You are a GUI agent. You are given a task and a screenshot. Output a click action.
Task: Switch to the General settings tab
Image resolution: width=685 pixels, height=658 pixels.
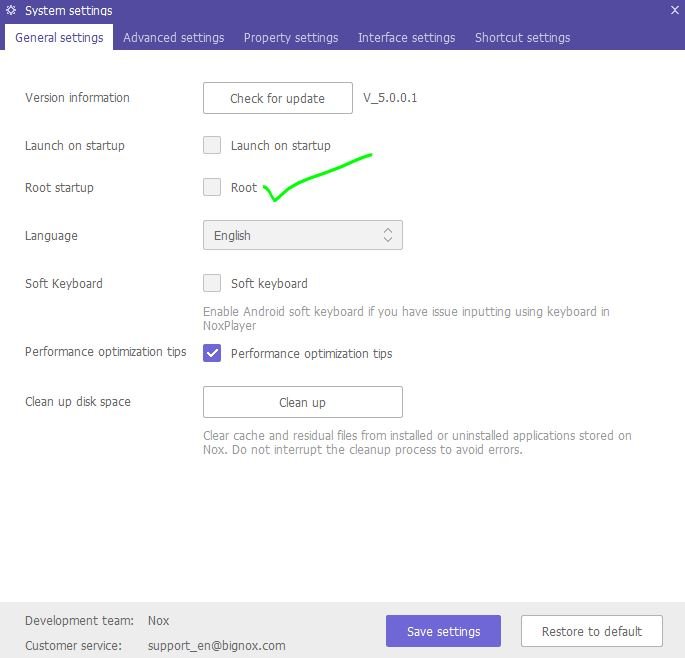point(59,38)
